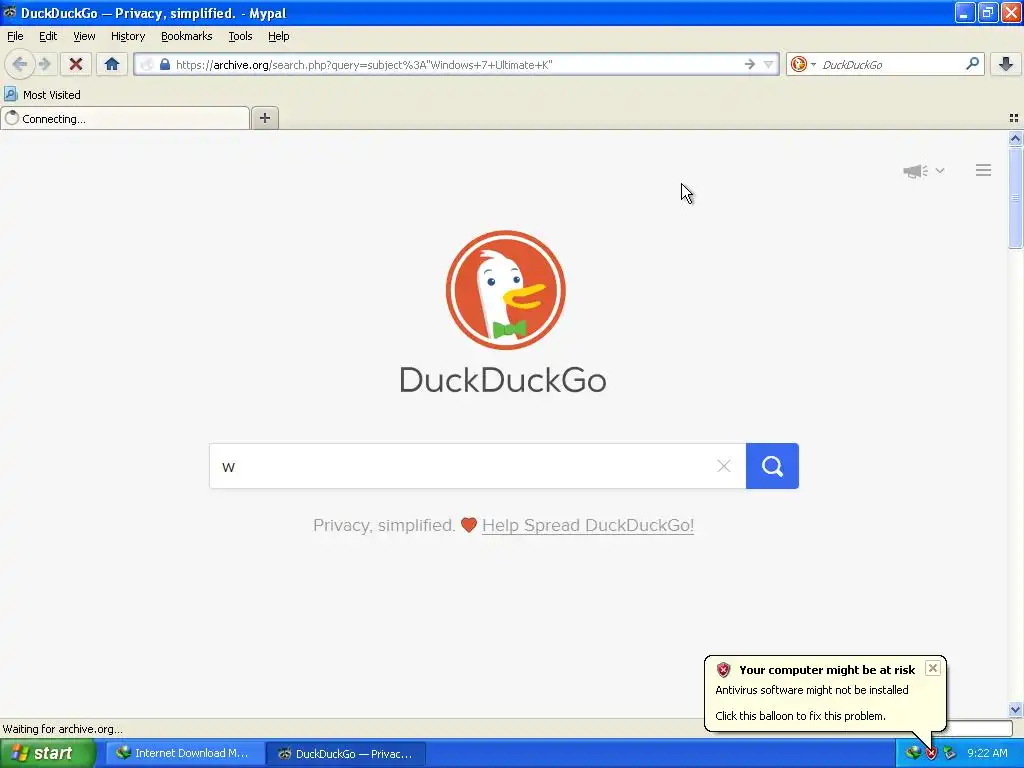The height and width of the screenshot is (768, 1024).
Task: Open the Edit menu
Action: [48, 36]
